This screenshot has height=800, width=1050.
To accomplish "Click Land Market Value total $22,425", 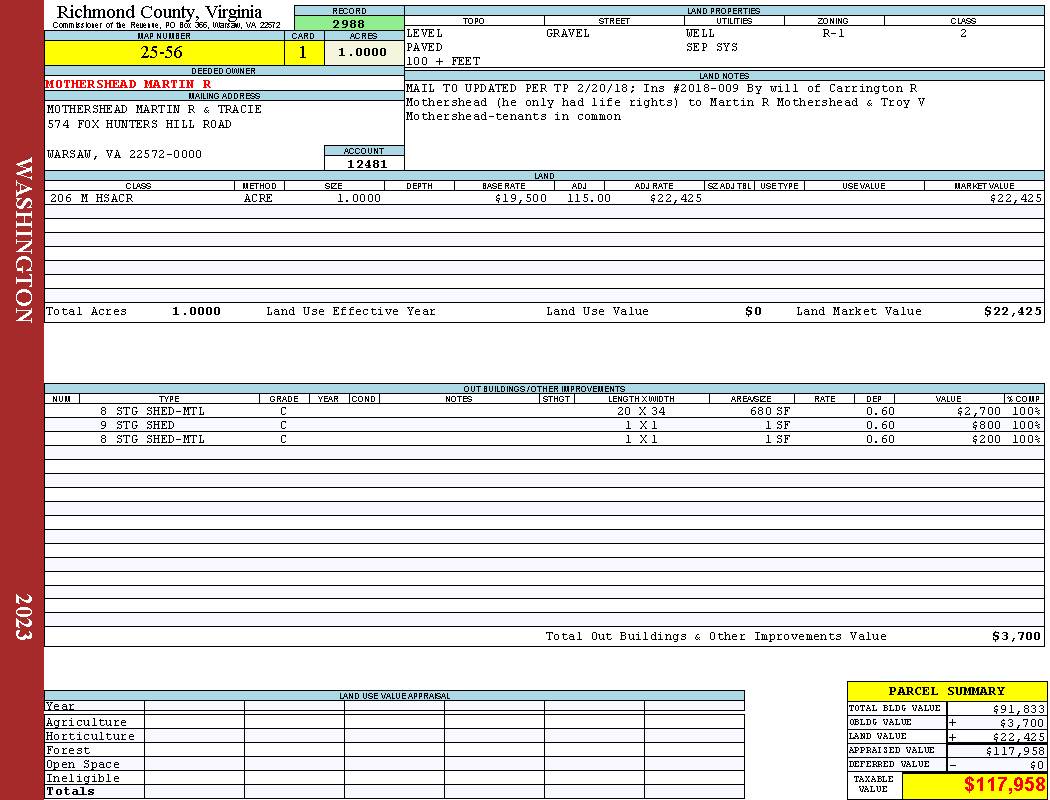I will (1013, 311).
